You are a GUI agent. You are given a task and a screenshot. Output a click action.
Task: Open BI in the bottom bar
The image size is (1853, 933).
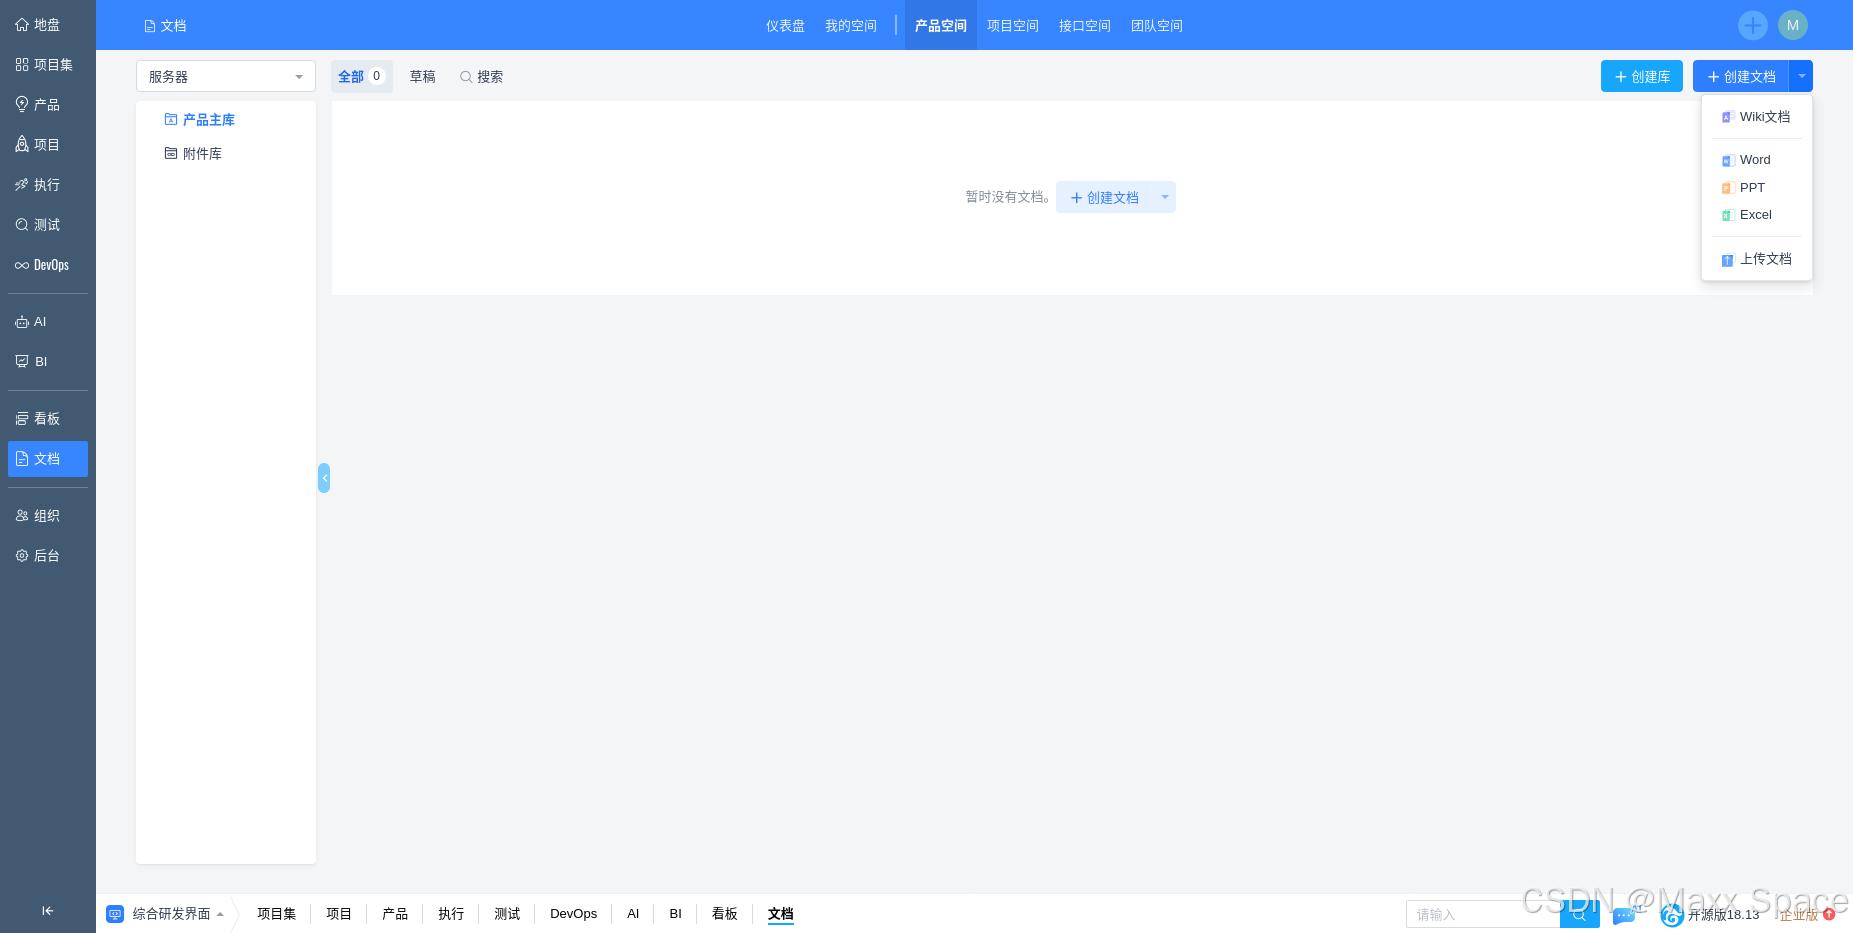tap(675, 914)
